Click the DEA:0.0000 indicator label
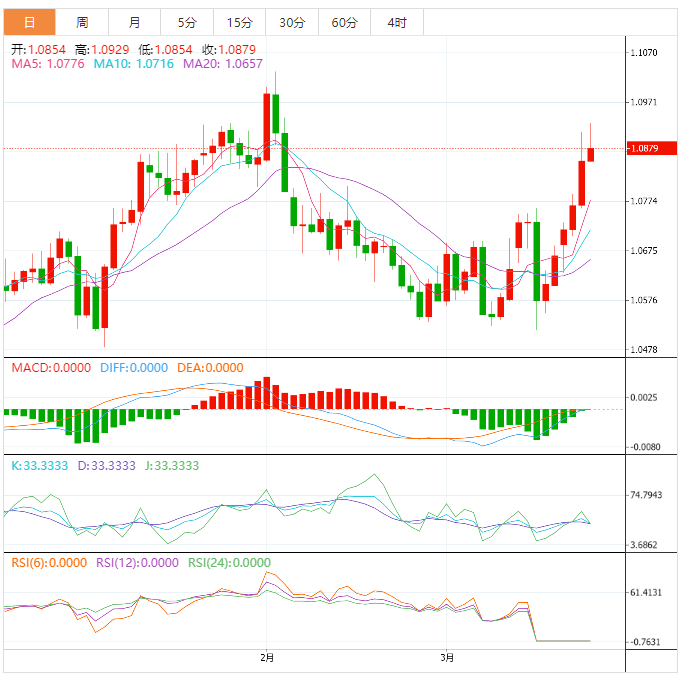The image size is (679, 676). [x=210, y=368]
